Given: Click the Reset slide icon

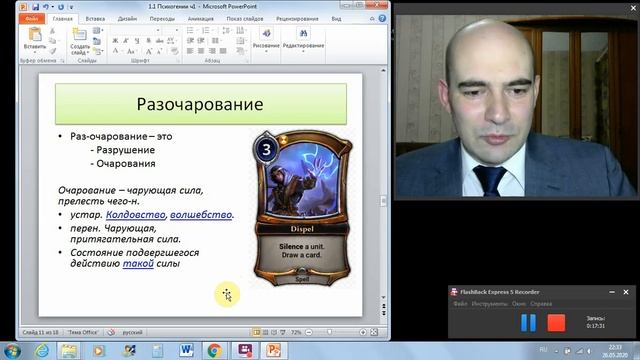Looking at the screenshot, I should [x=97, y=41].
